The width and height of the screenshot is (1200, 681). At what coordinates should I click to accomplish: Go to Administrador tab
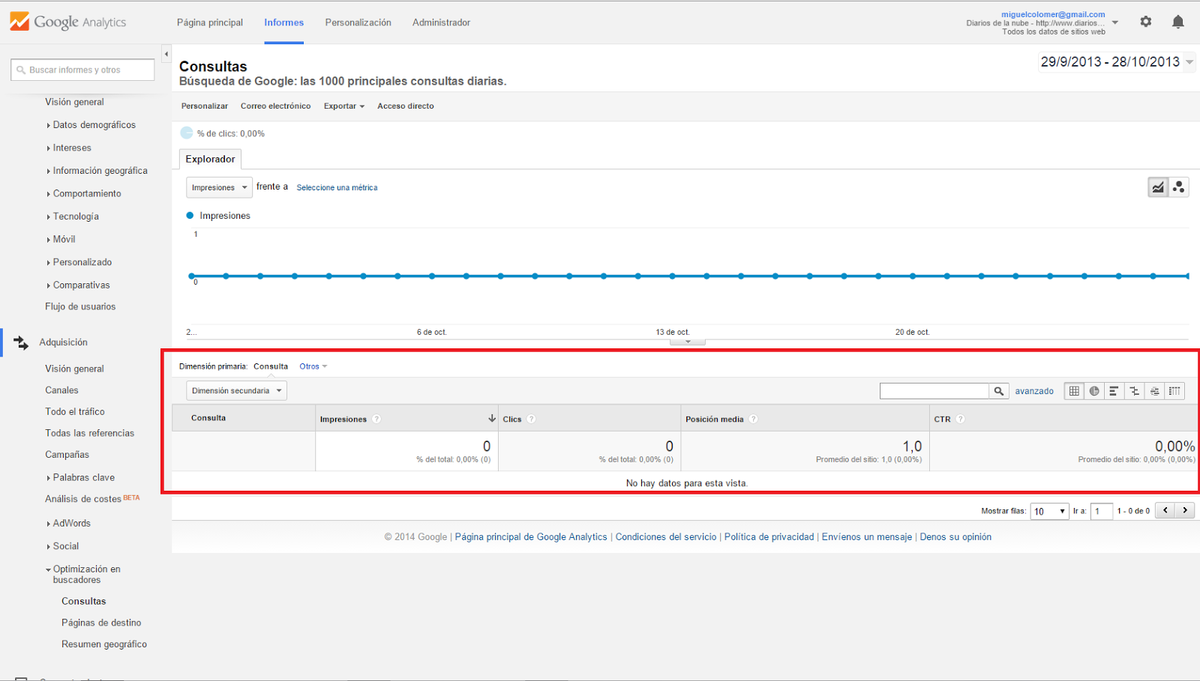point(441,22)
